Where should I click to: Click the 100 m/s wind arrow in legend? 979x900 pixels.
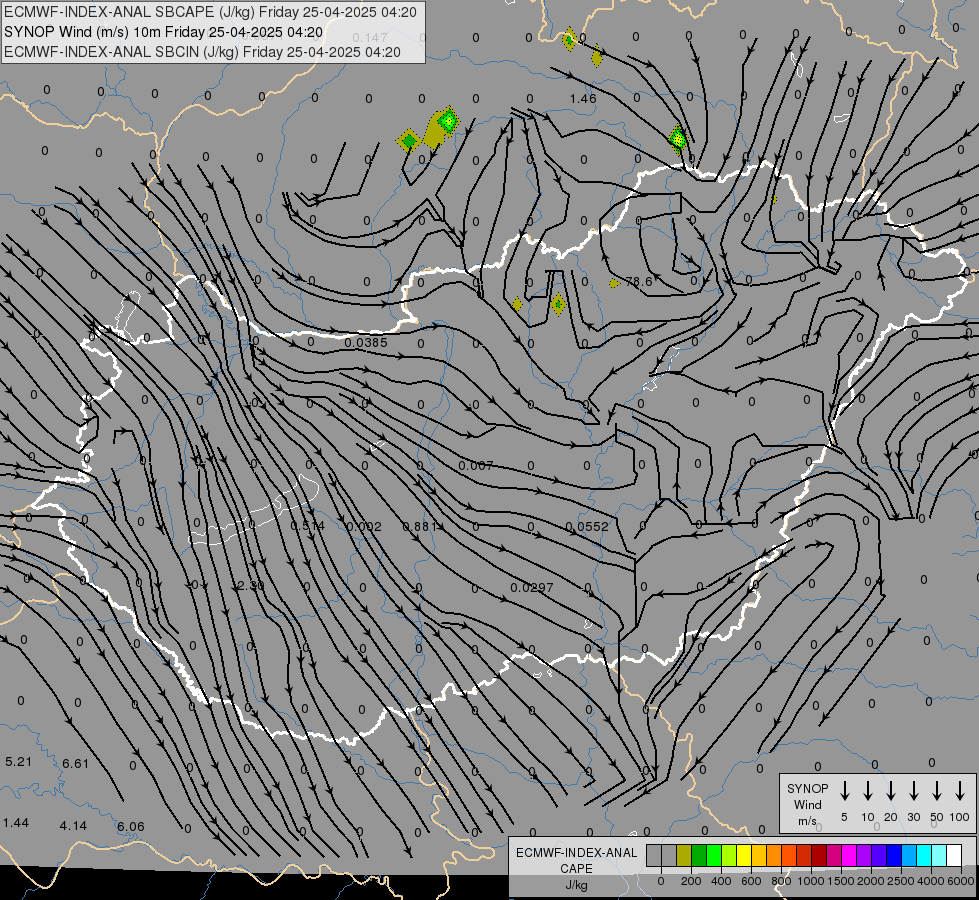(x=960, y=791)
